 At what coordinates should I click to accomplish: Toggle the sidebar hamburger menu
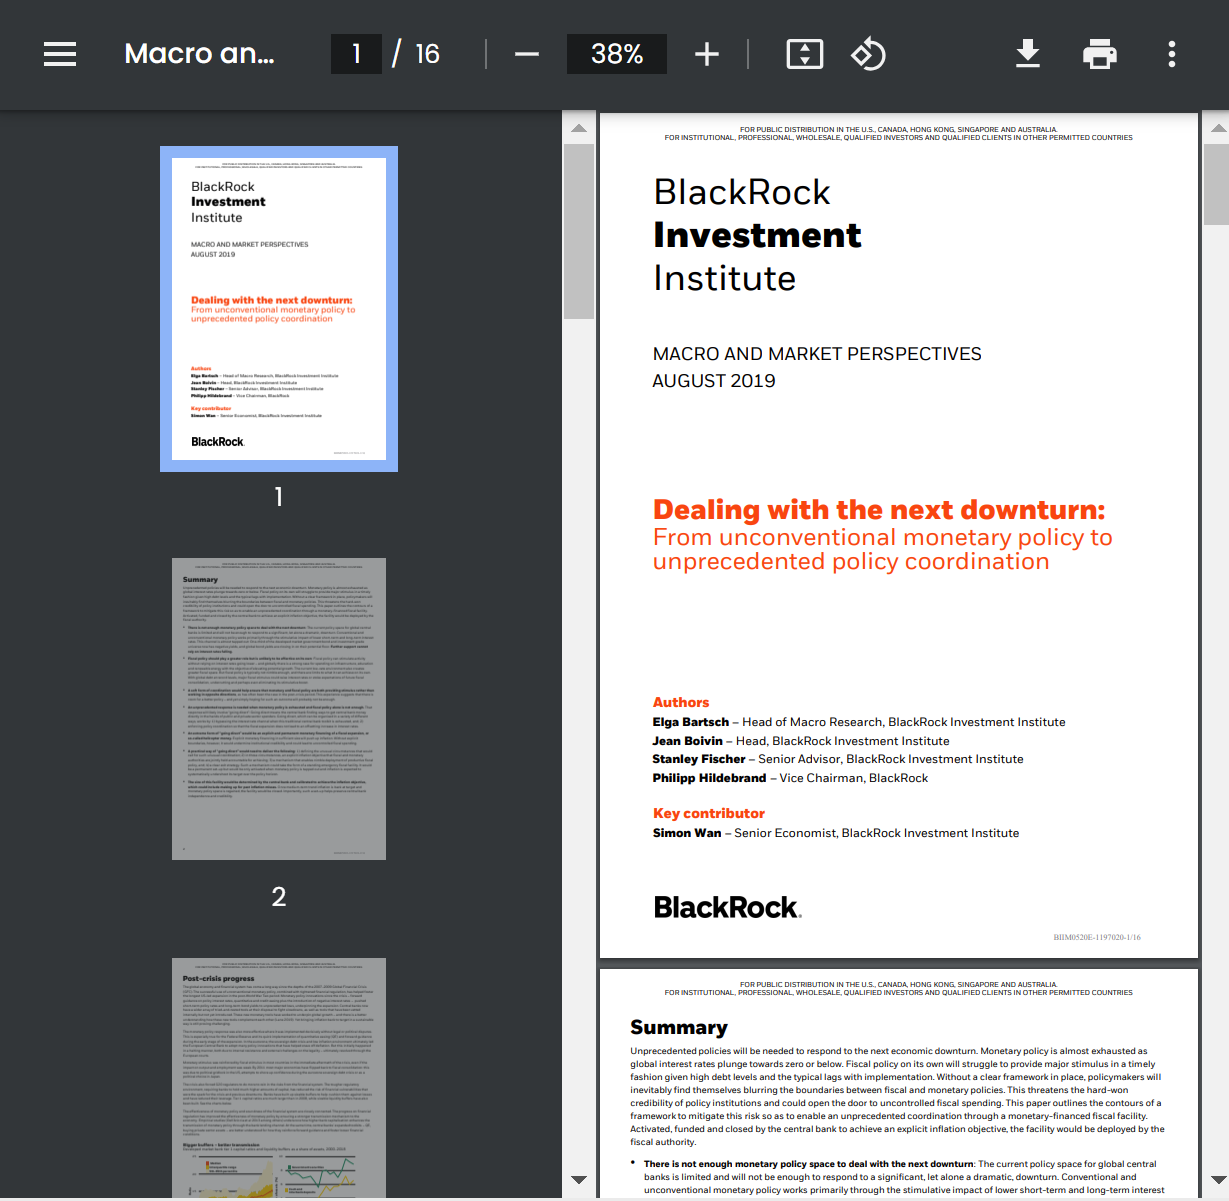click(x=60, y=54)
